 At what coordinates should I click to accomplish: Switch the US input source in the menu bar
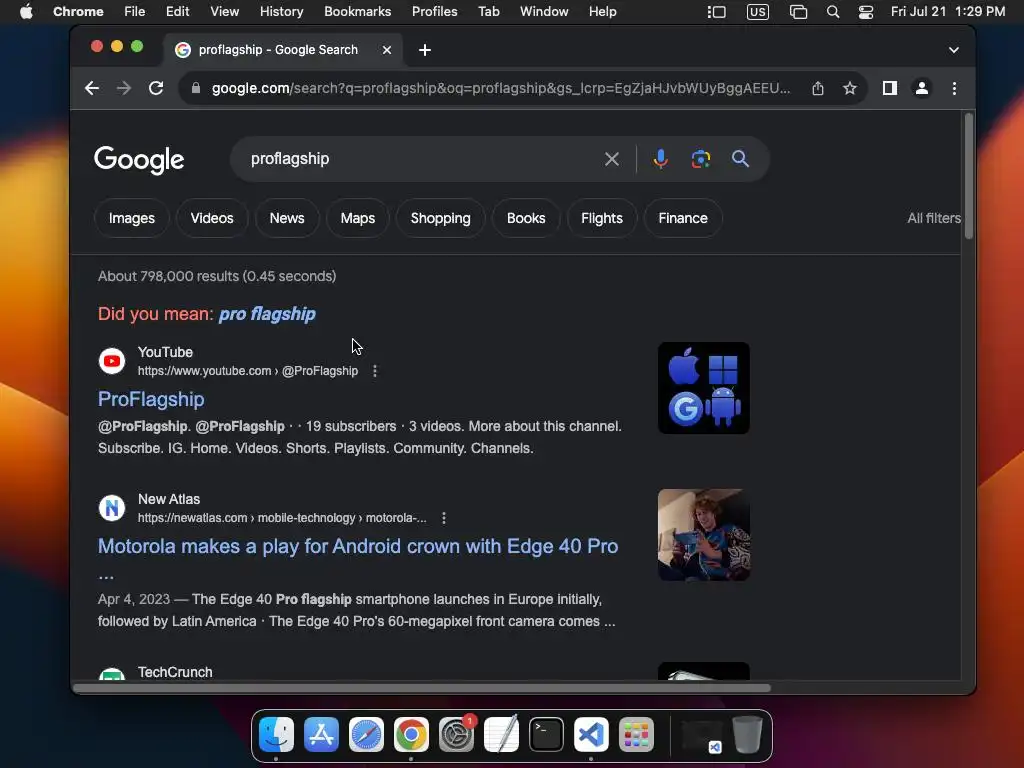pos(758,12)
